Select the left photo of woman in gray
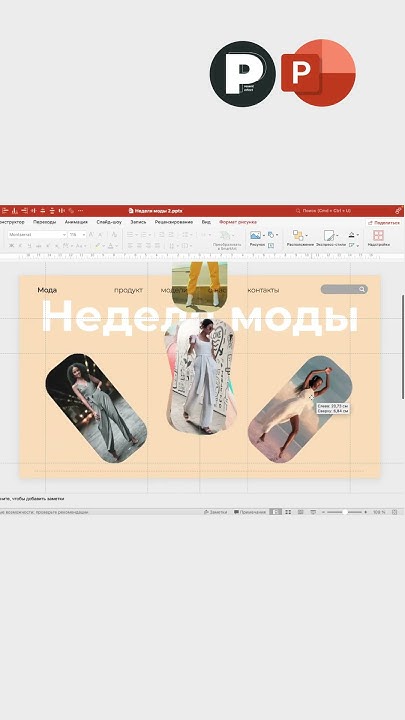 coord(96,408)
